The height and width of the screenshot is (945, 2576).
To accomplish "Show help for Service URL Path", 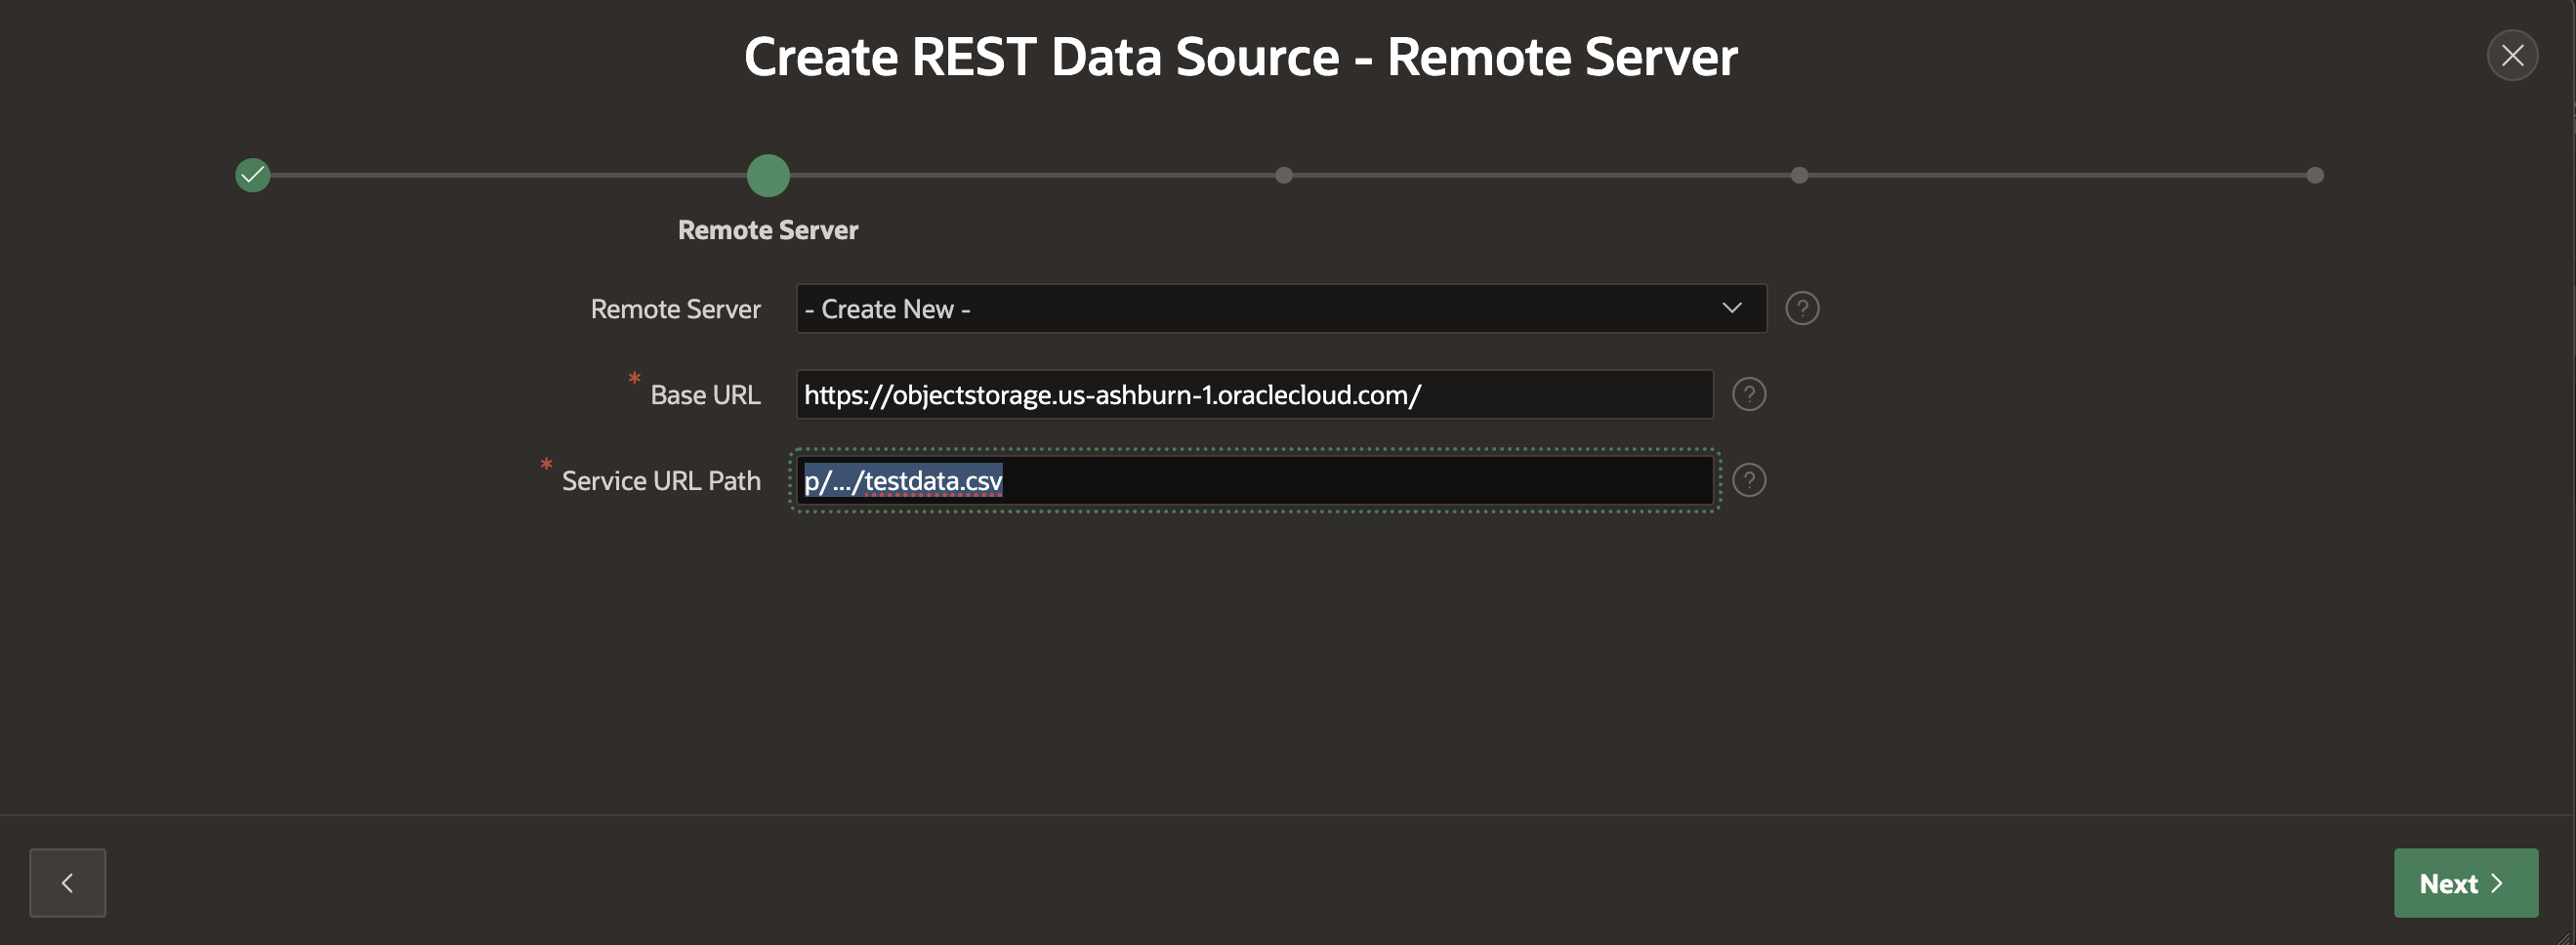I will click(x=1748, y=481).
